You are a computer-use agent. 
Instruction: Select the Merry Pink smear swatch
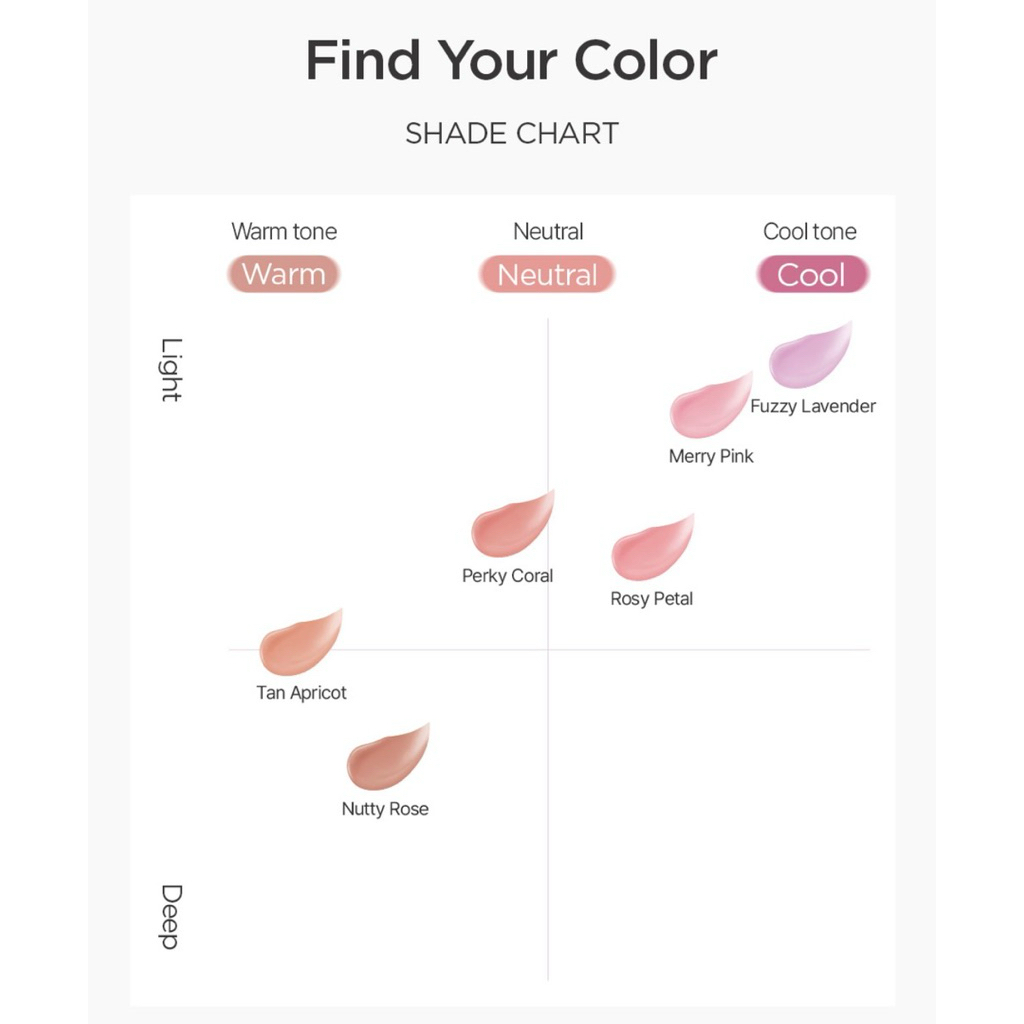tap(709, 407)
